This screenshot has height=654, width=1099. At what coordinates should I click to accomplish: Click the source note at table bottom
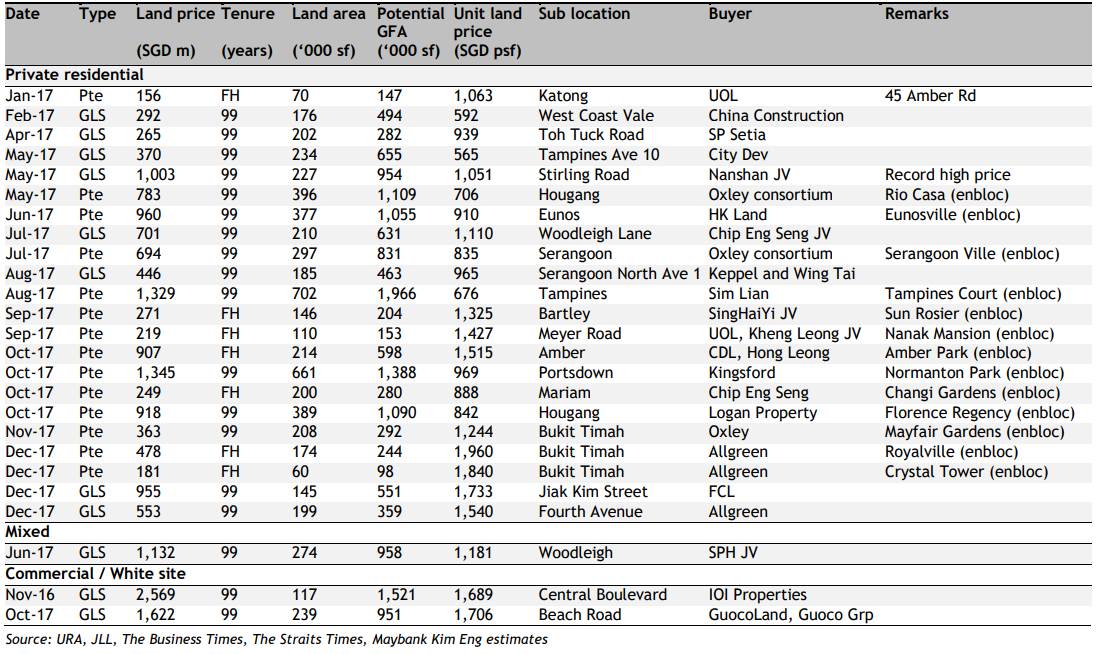coord(276,639)
